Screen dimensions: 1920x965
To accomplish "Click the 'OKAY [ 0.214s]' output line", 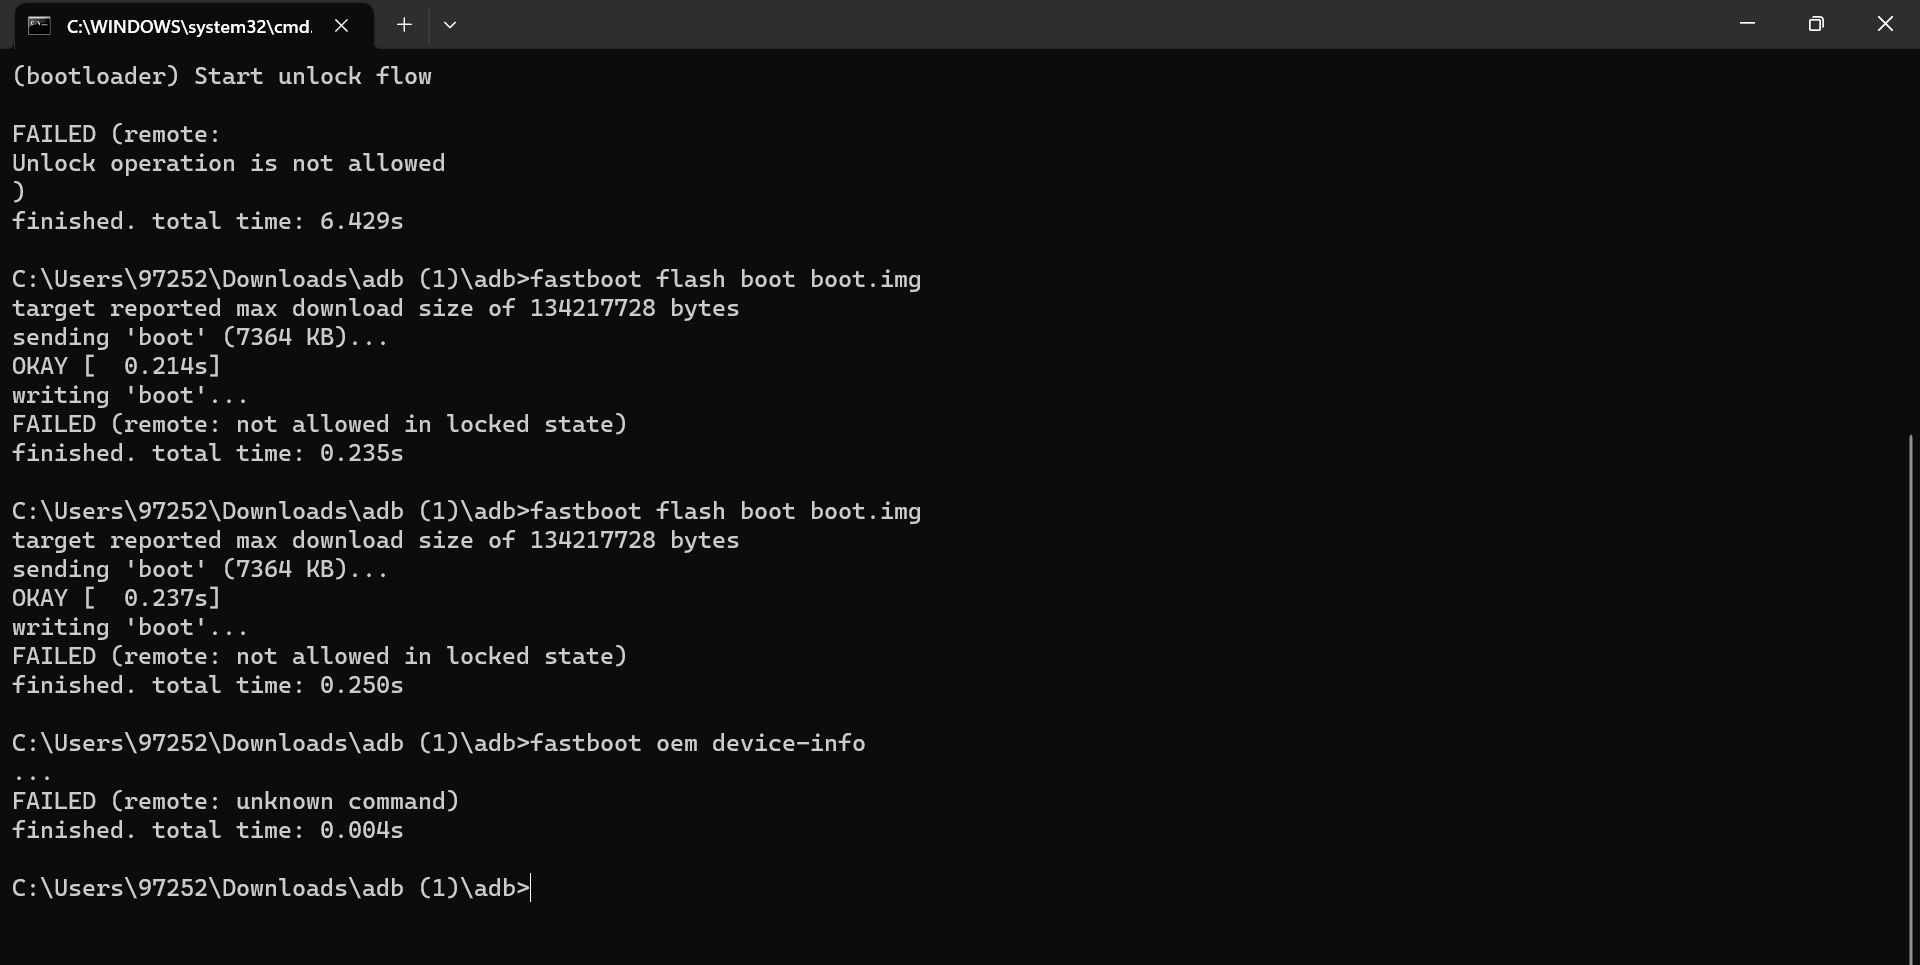I will pyautogui.click(x=116, y=366).
